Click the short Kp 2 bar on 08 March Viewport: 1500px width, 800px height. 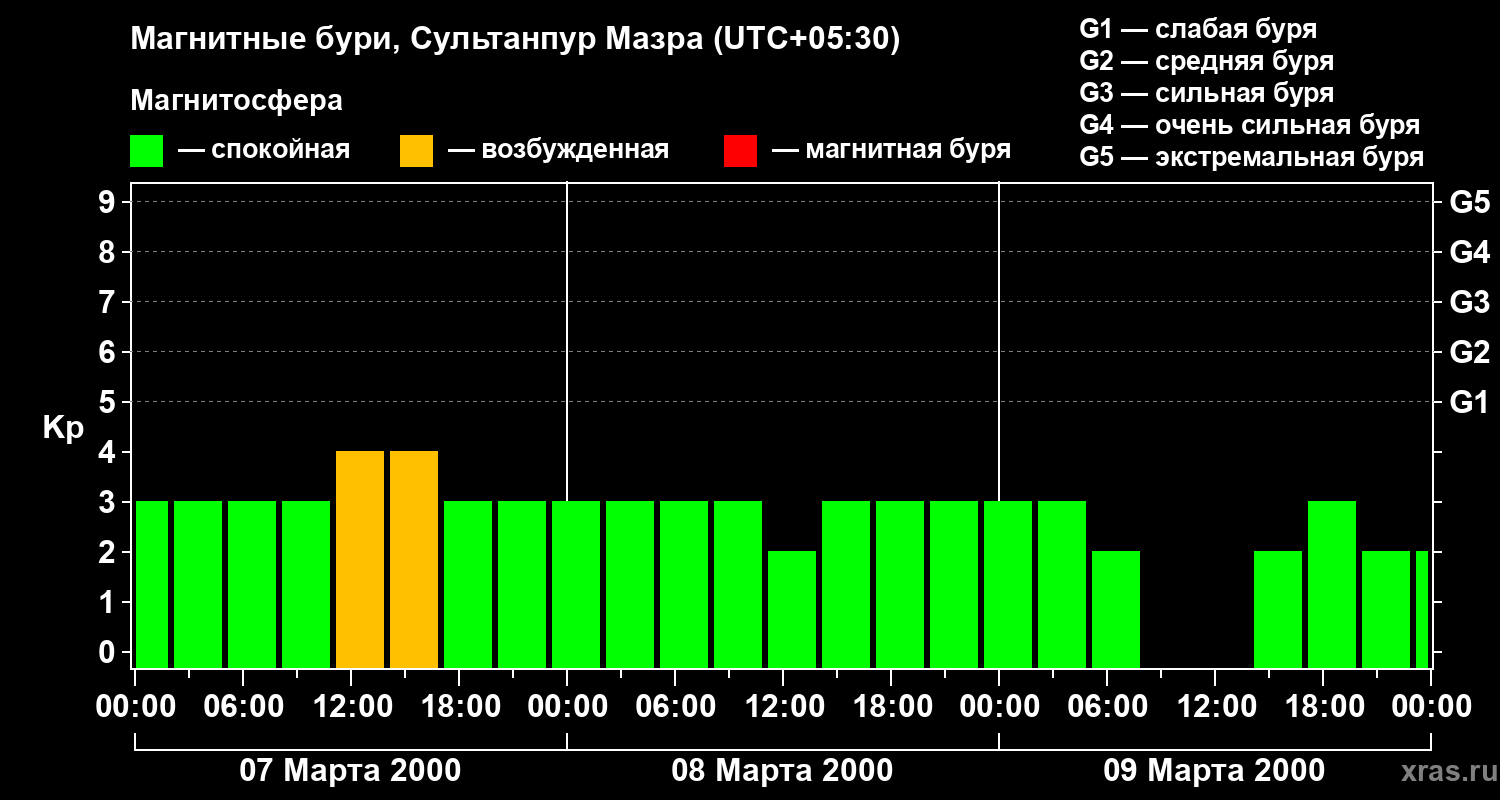click(792, 609)
